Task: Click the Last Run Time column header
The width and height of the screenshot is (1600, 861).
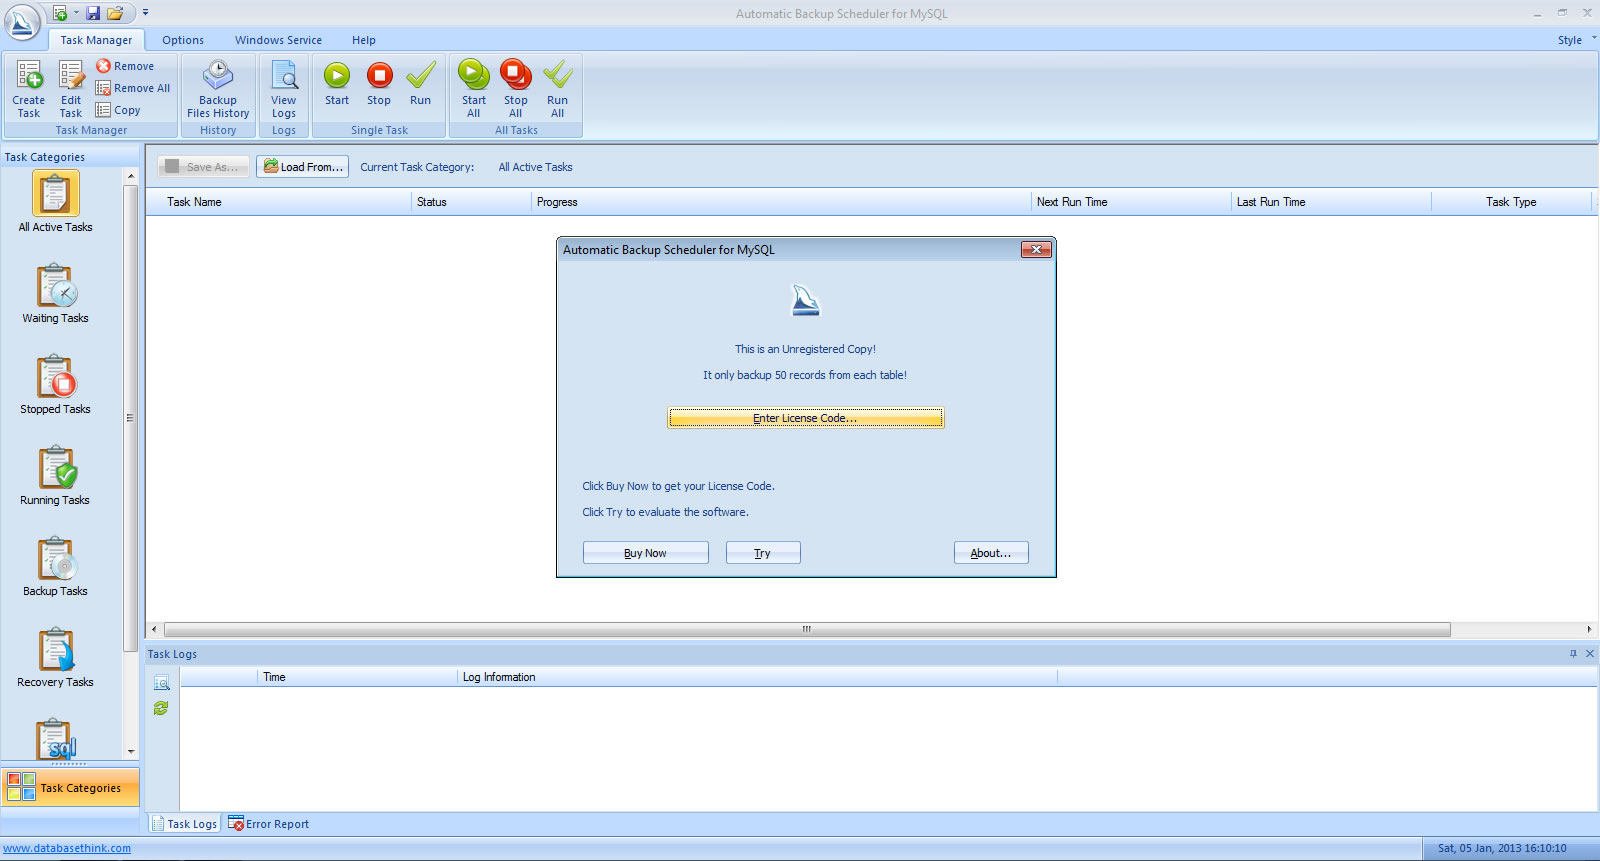Action: (1331, 202)
